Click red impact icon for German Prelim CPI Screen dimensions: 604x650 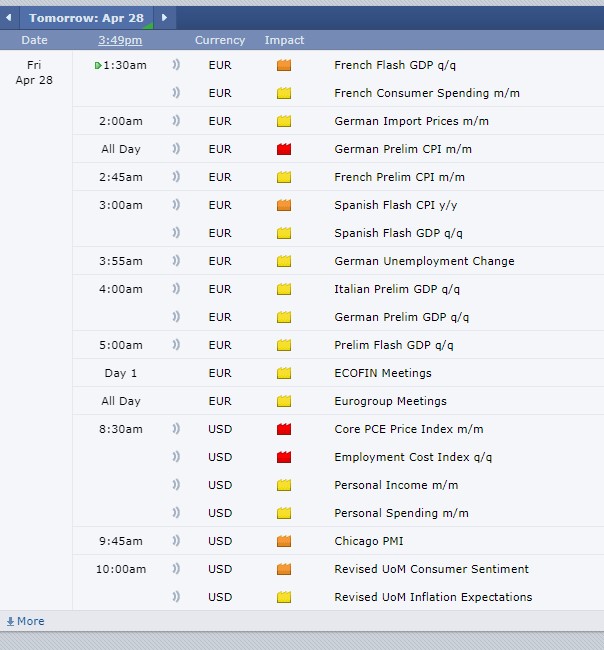284,149
